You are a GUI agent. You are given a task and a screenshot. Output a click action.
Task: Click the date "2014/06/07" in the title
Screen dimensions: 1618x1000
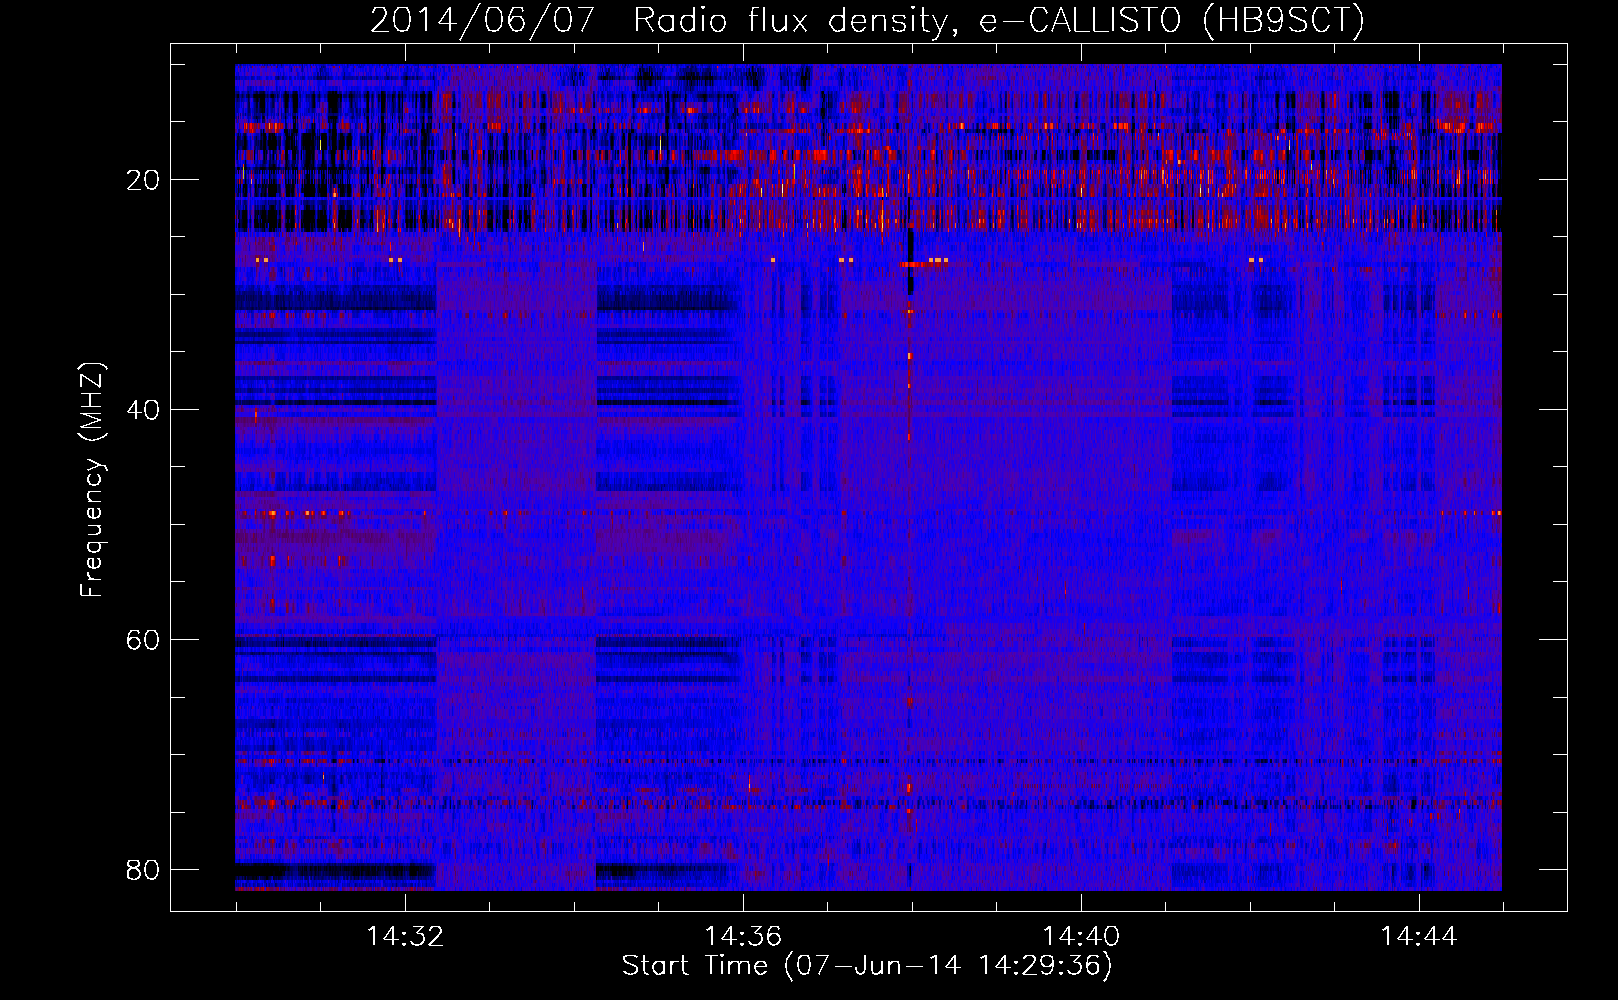483,20
